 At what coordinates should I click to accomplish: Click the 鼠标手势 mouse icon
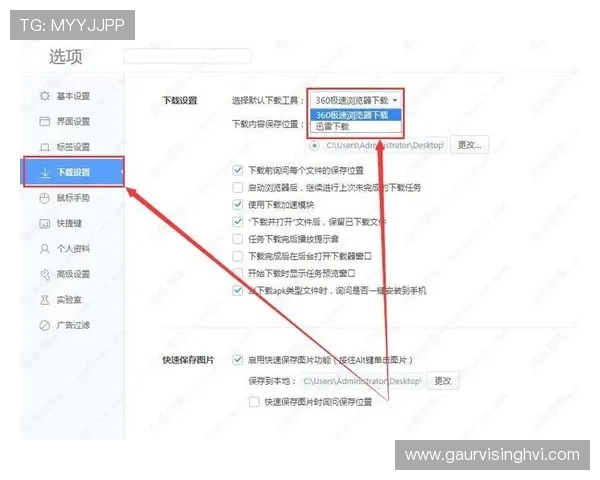coord(45,198)
